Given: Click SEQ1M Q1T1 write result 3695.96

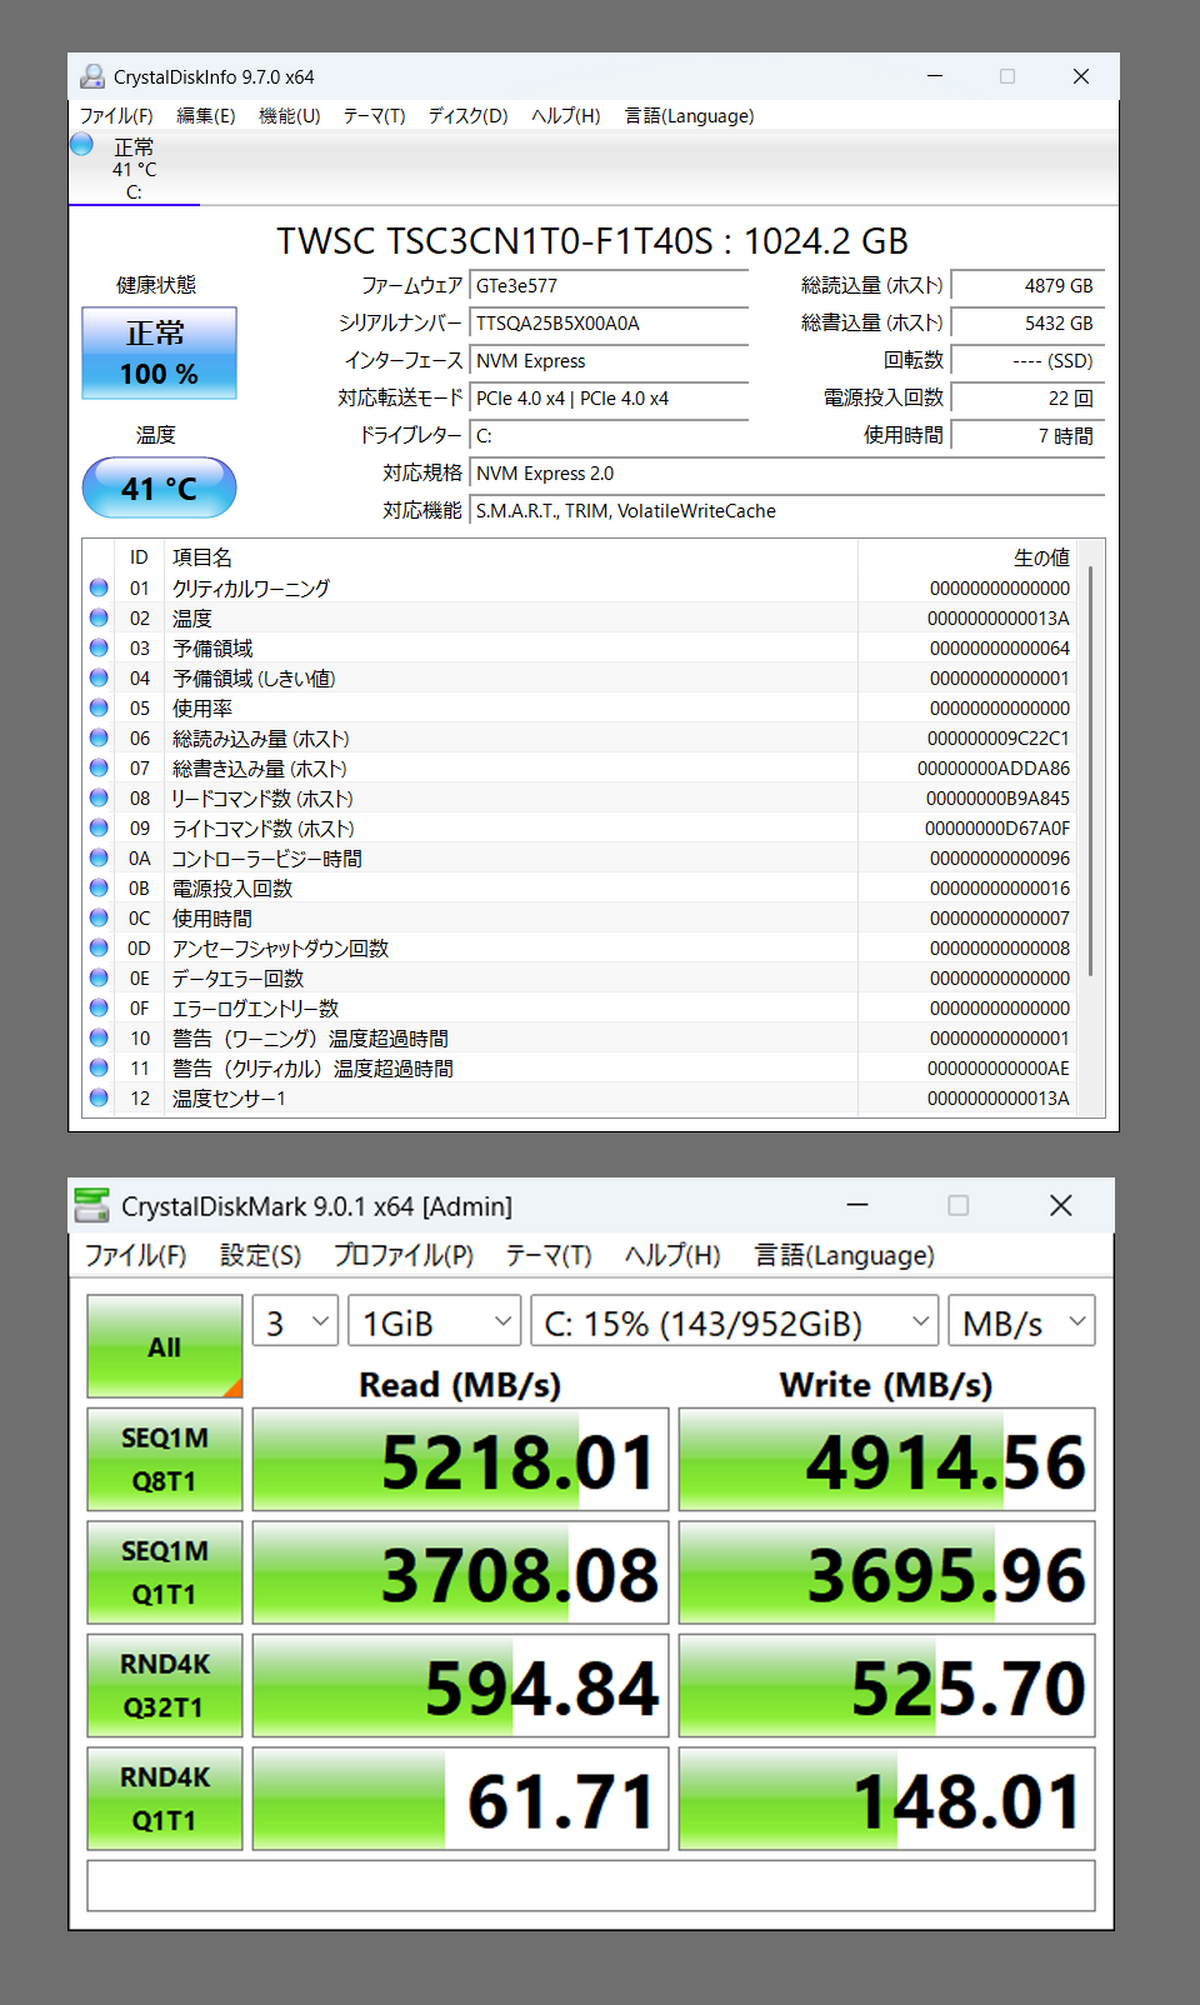Looking at the screenshot, I should (887, 1572).
